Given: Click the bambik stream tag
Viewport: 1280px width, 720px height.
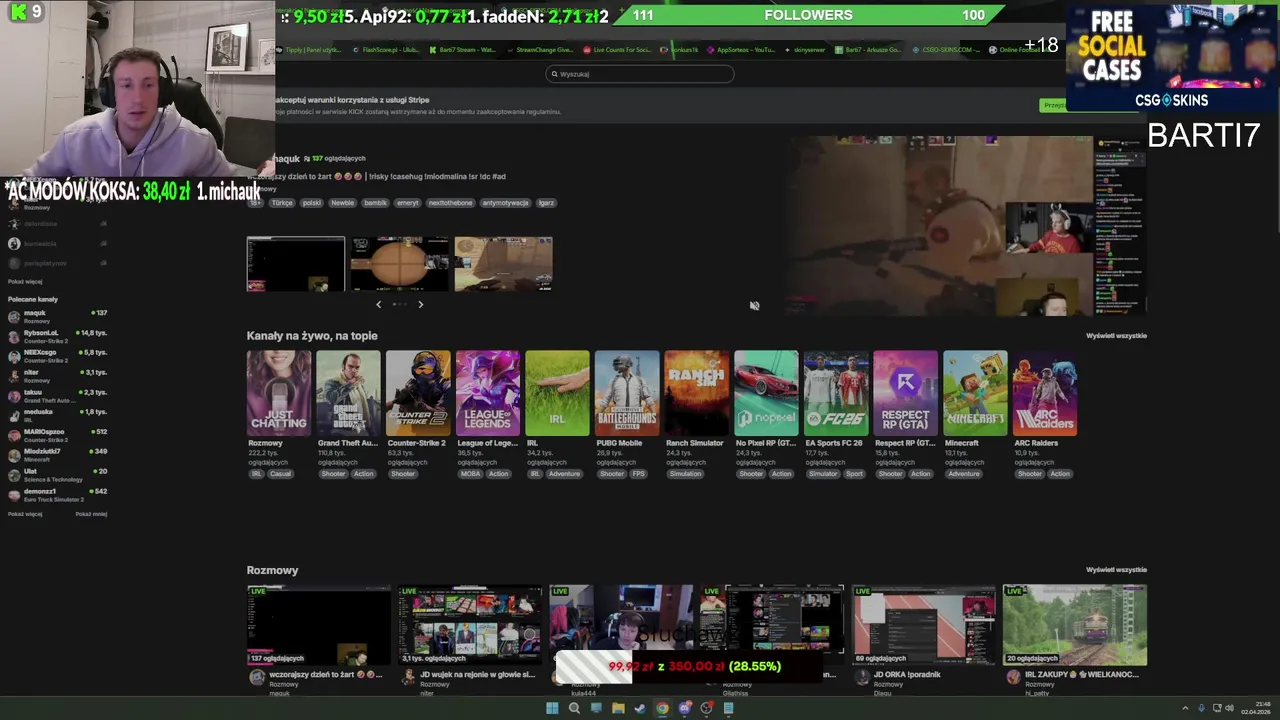Looking at the screenshot, I should [376, 203].
